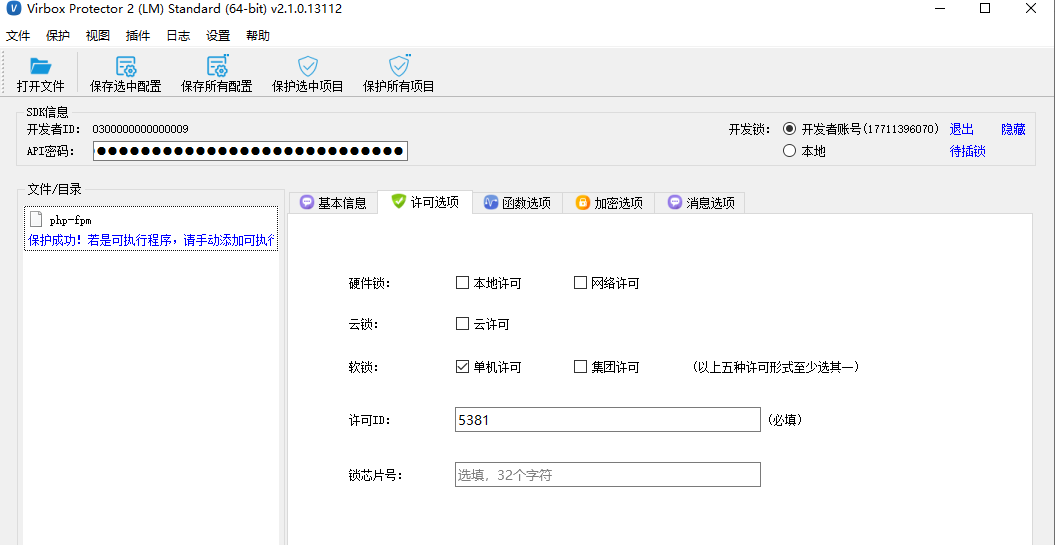Switch to the 基本信息 tab
Image resolution: width=1055 pixels, height=545 pixels.
click(x=332, y=203)
